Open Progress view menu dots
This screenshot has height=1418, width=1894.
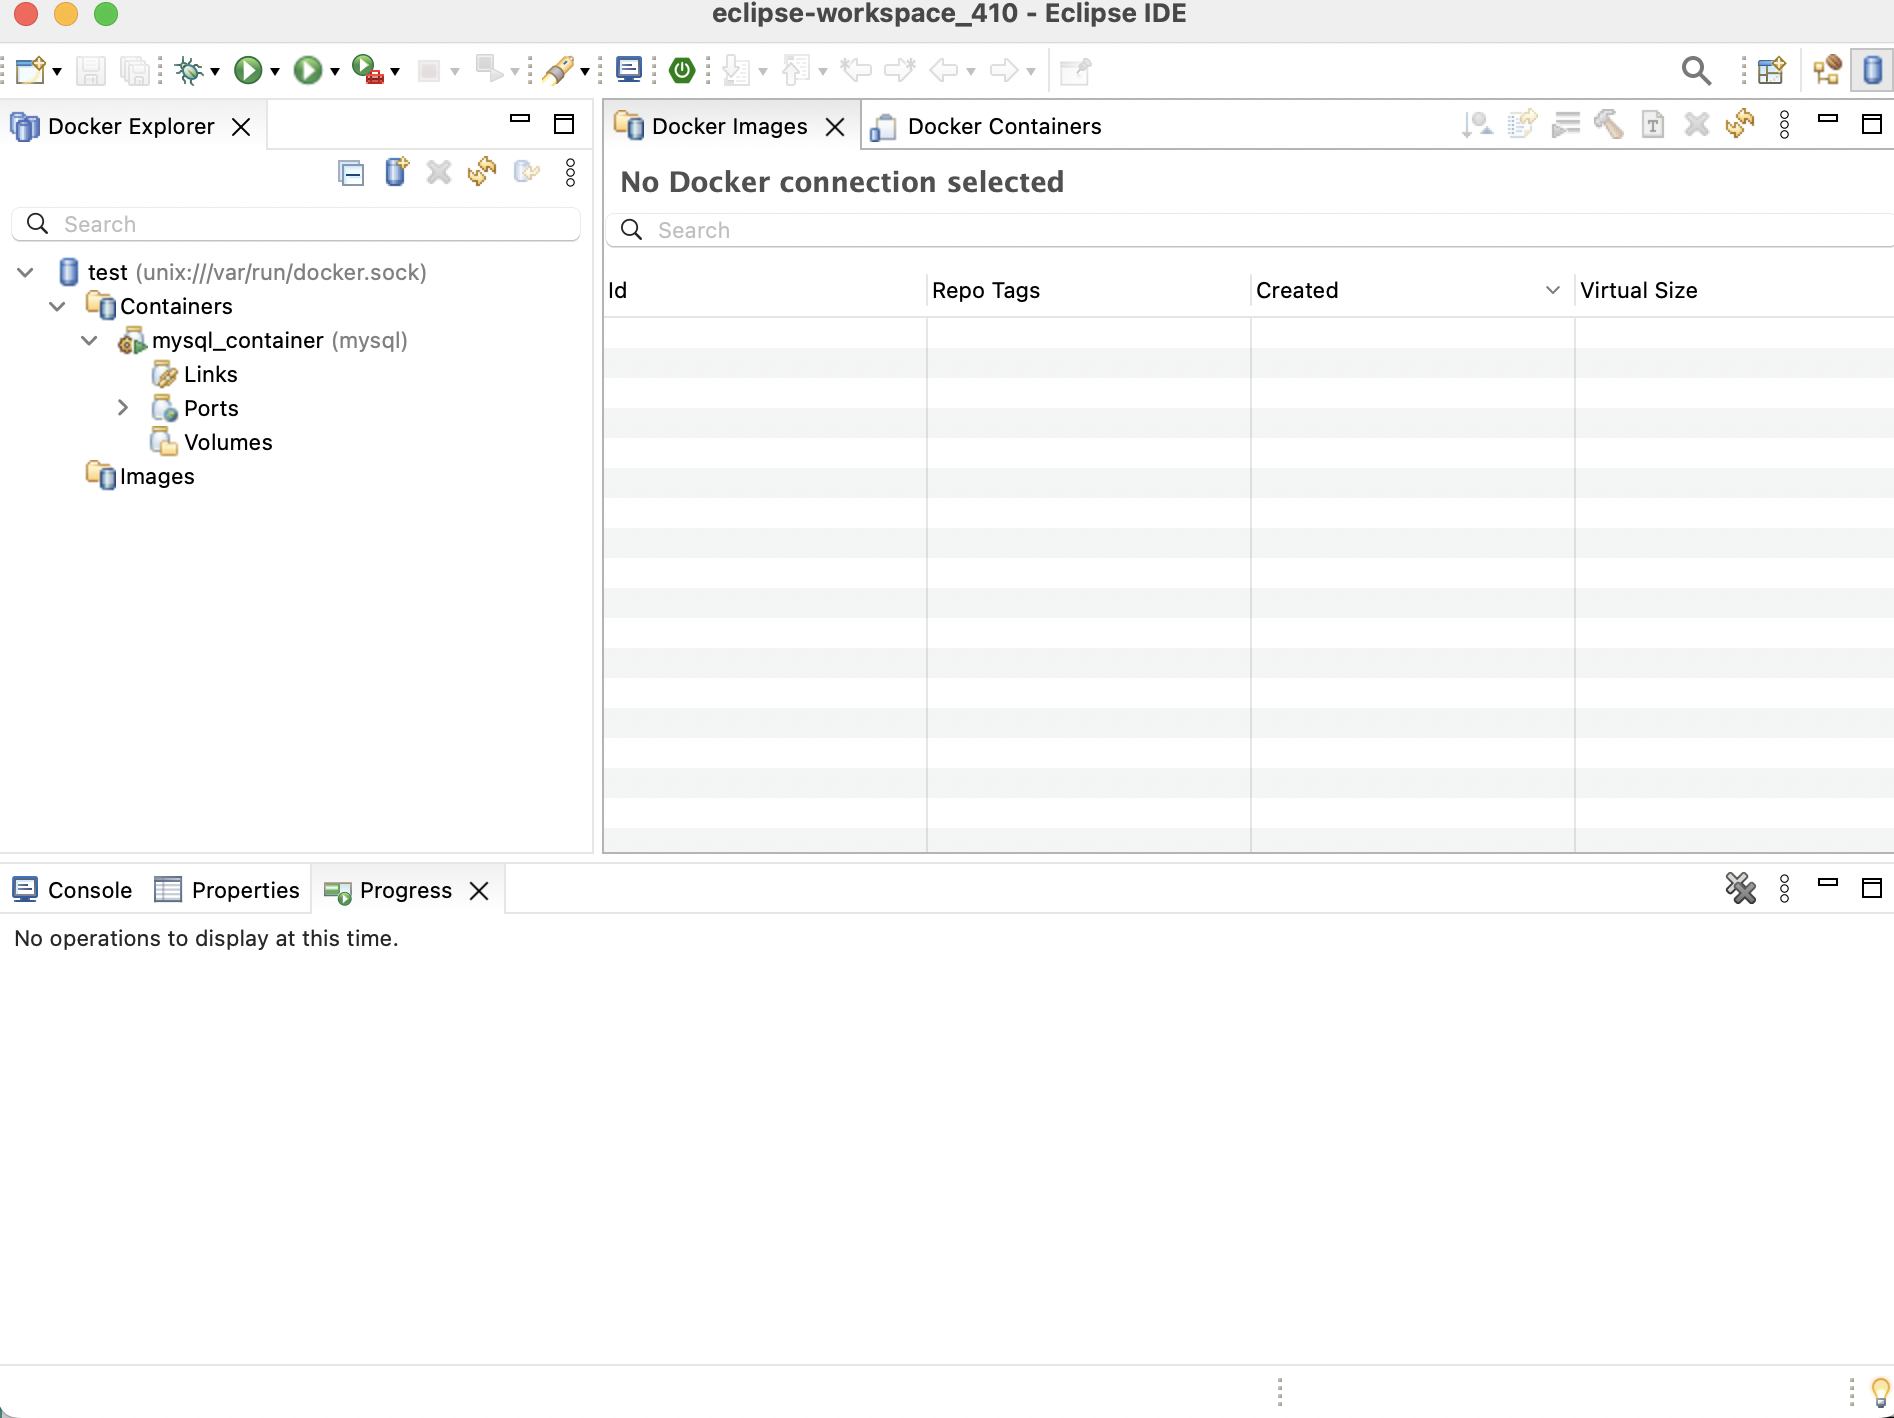coord(1784,888)
